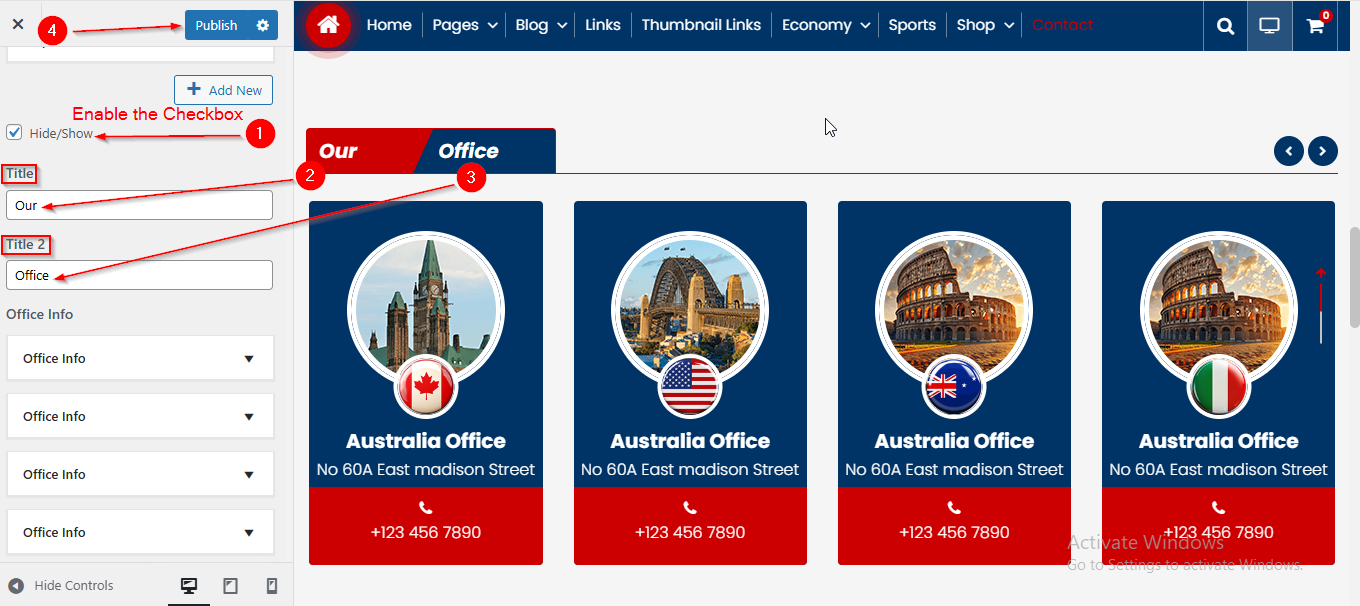Click the shopping cart icon

[x=1315, y=26]
